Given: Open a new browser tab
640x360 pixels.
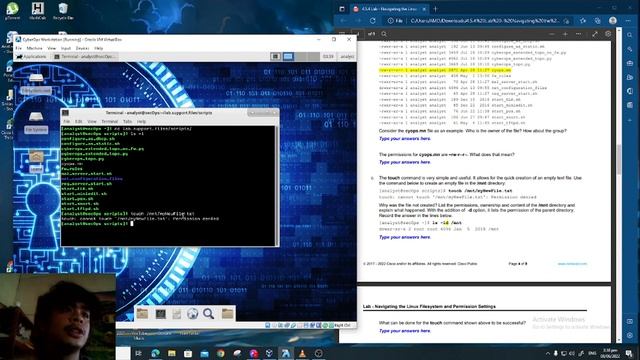Looking at the screenshot, I should click(x=435, y=9).
